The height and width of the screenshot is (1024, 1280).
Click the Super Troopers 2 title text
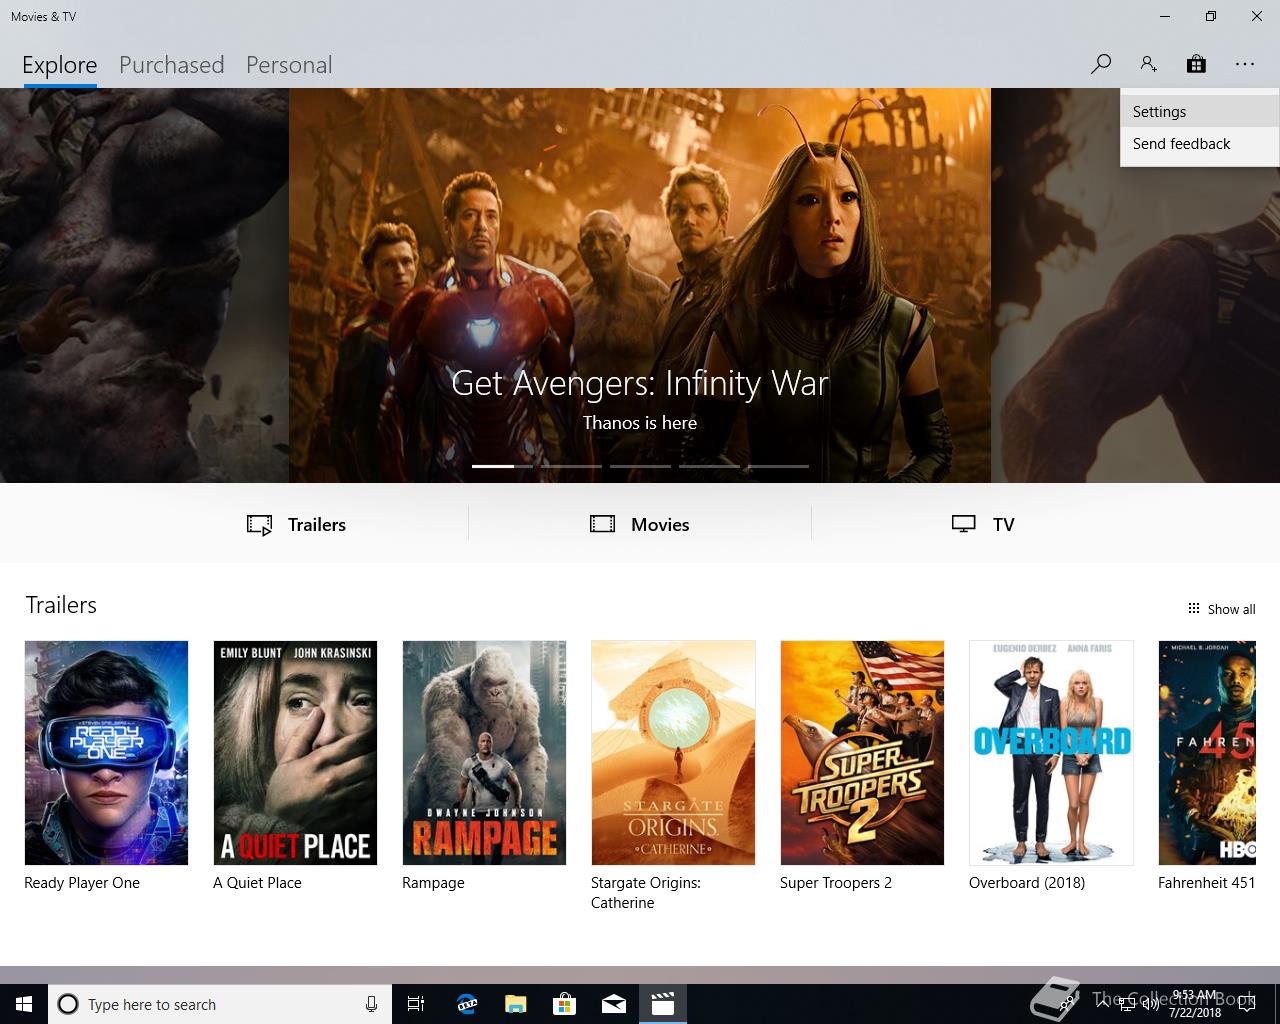click(x=836, y=883)
